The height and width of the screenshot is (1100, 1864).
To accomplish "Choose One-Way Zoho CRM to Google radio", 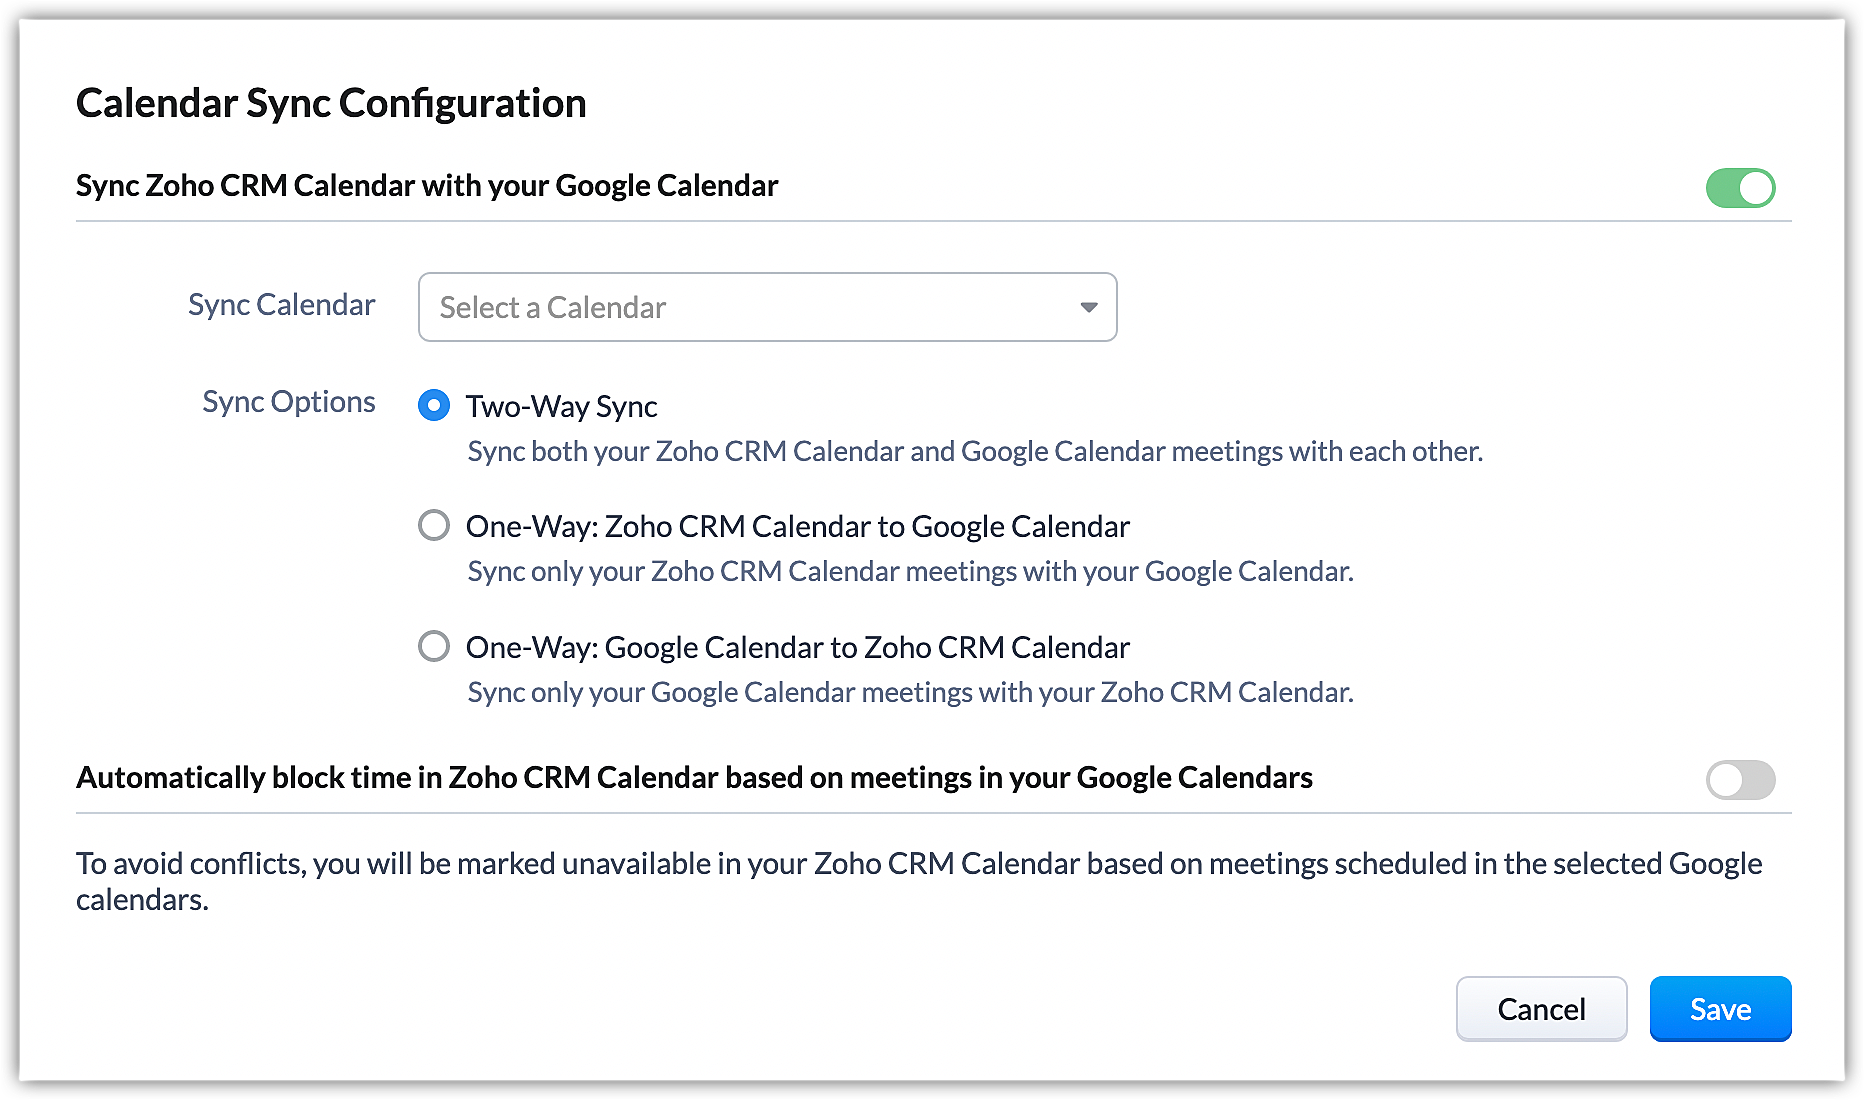I will pos(434,525).
